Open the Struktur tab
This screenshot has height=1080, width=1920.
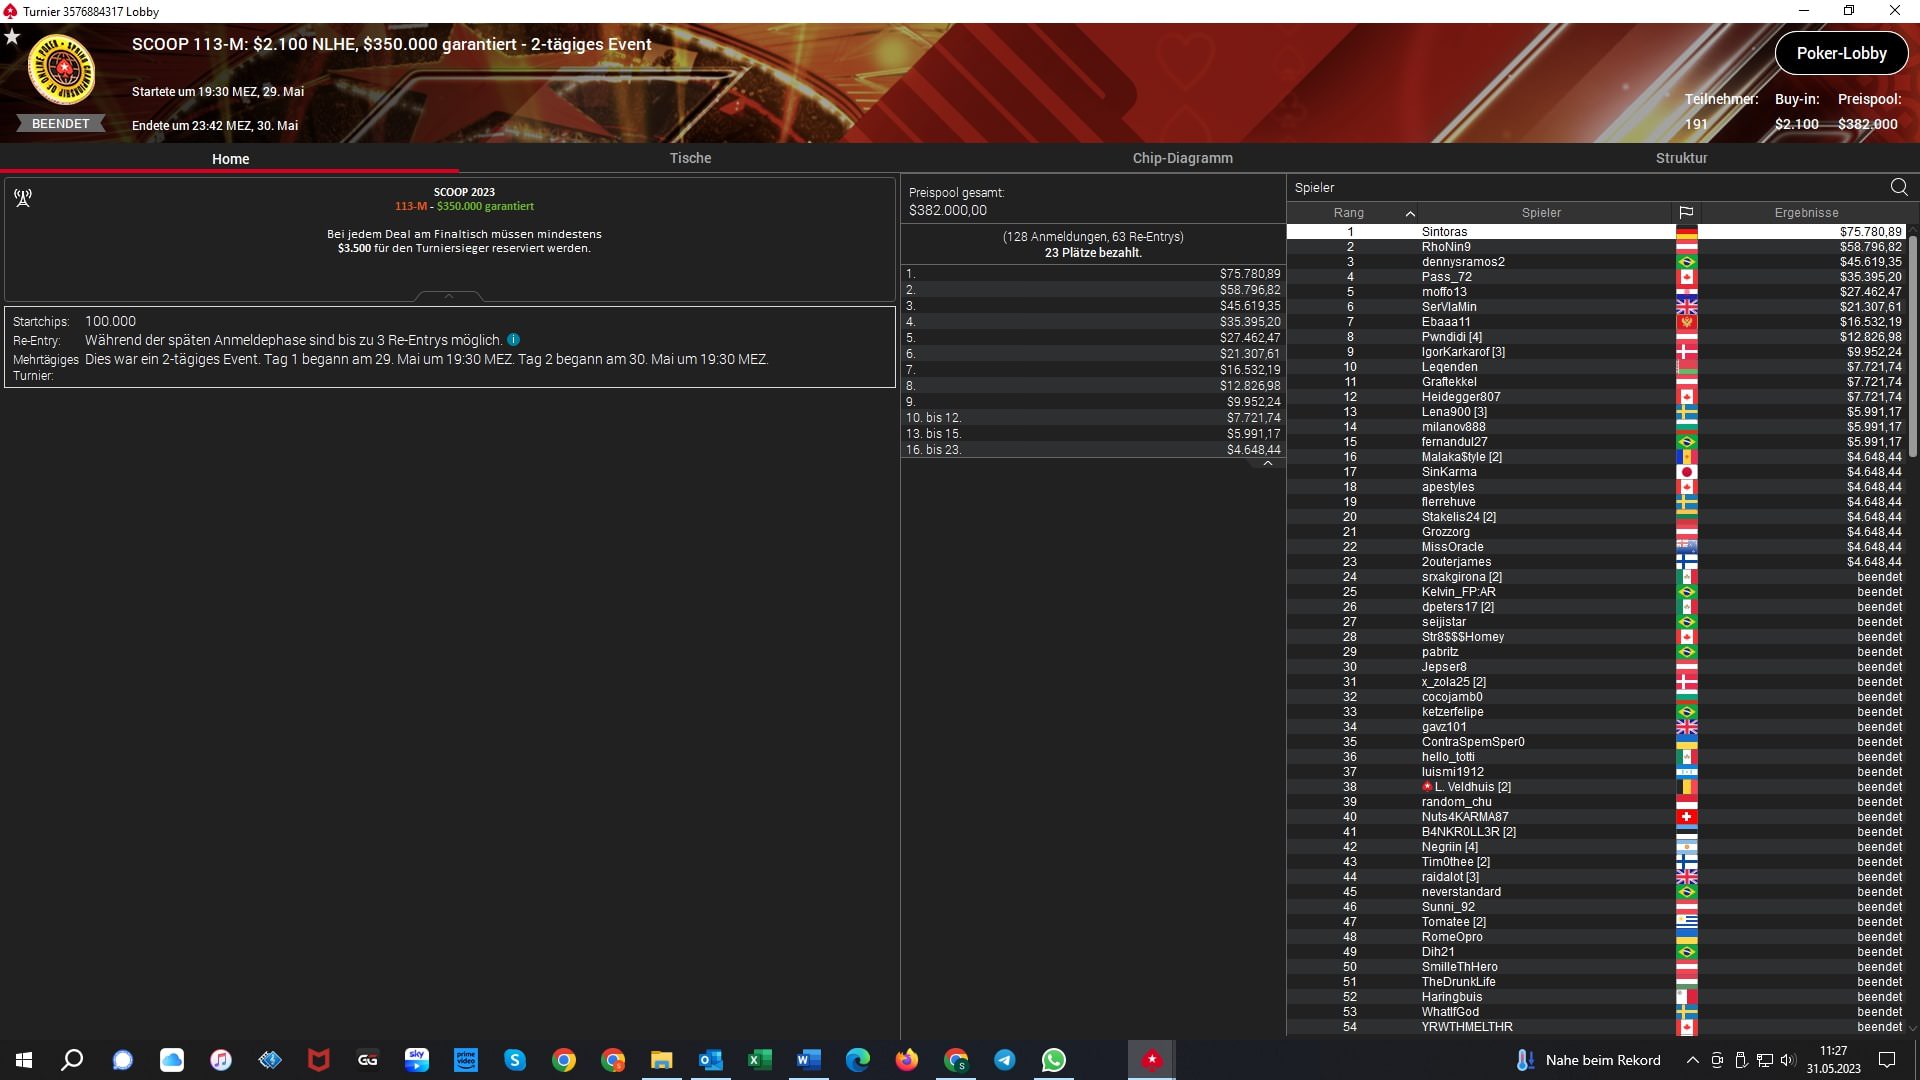[1681, 158]
